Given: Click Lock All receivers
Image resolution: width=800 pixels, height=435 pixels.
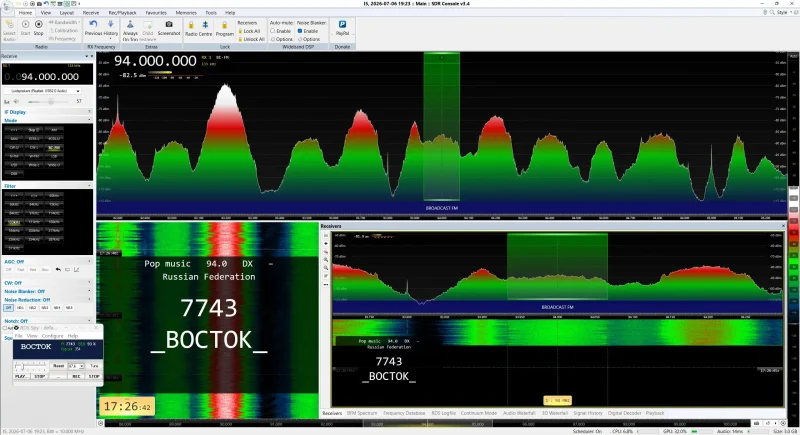Looking at the screenshot, I should pyautogui.click(x=249, y=31).
